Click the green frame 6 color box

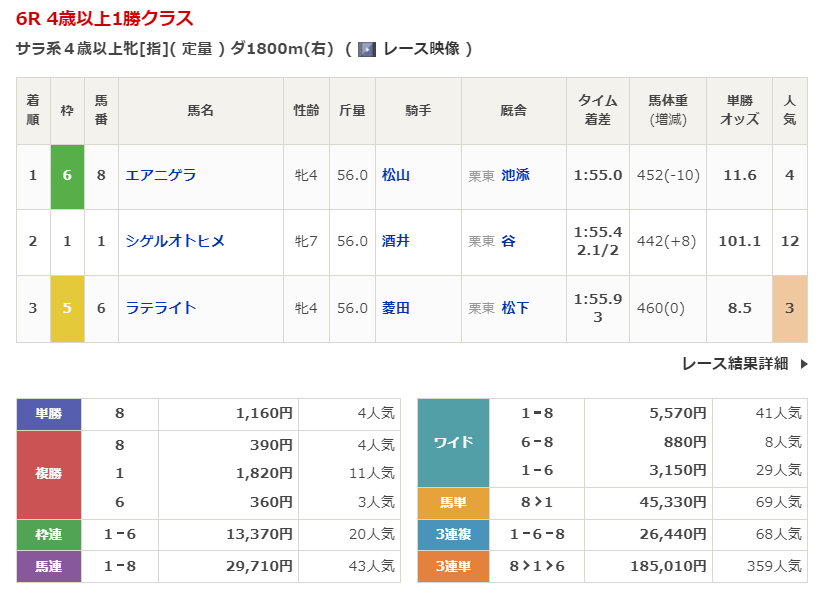[67, 176]
